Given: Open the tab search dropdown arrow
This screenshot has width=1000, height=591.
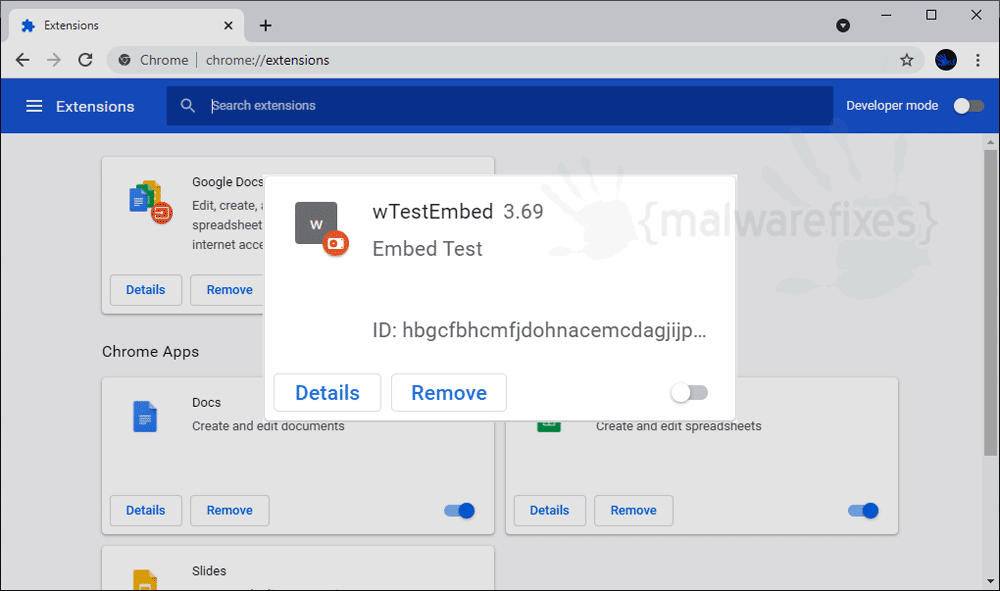Looking at the screenshot, I should 842,26.
